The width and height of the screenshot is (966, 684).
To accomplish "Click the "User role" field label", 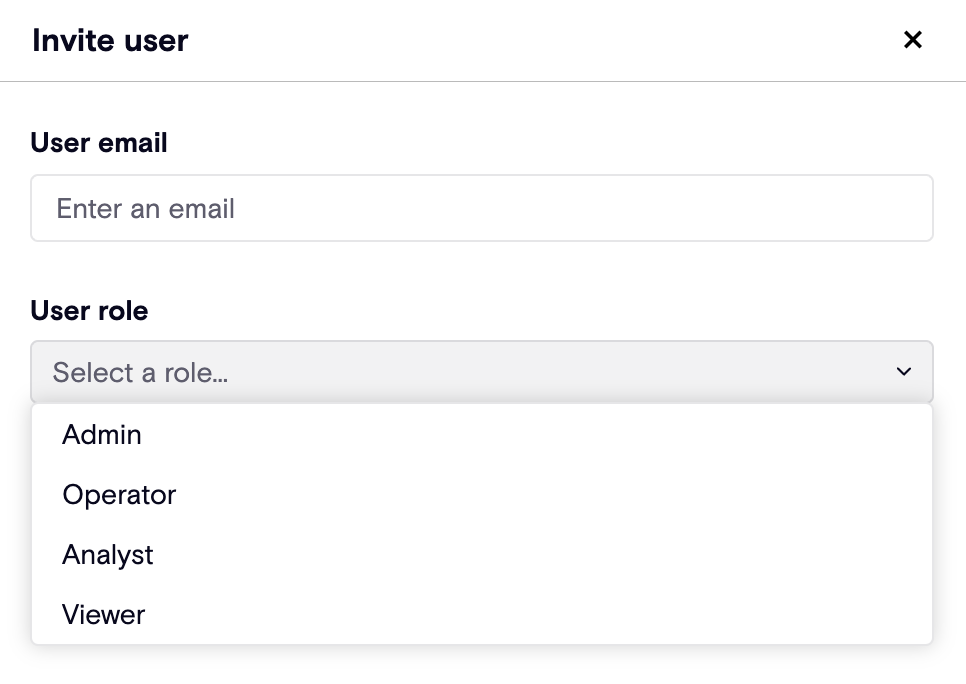I will tap(89, 311).
